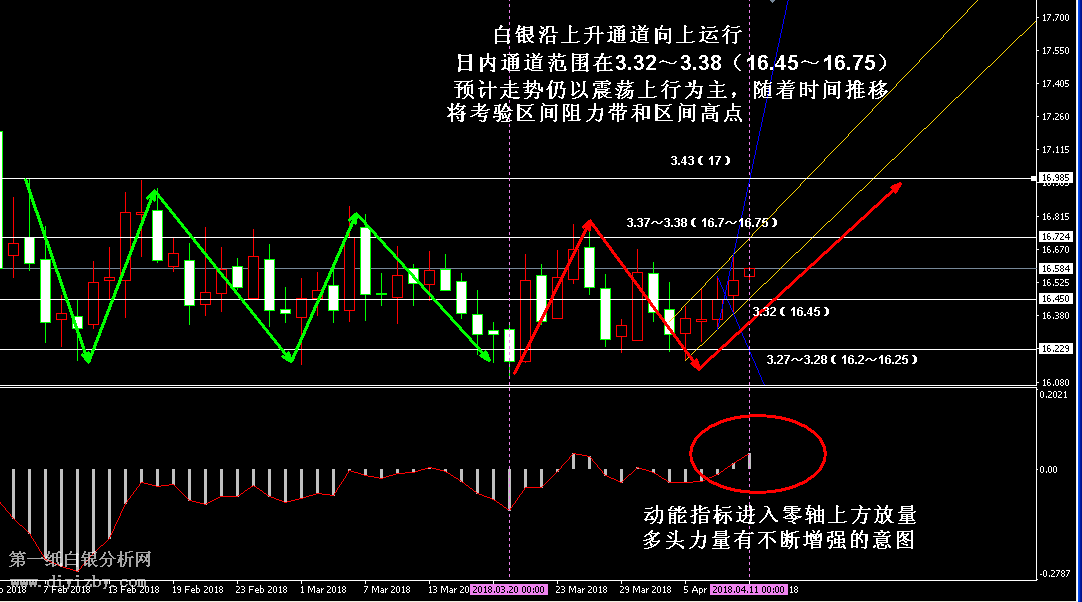
Task: Select the 3.37~3.38 (16.7~16.75) annotation text
Action: (701, 222)
